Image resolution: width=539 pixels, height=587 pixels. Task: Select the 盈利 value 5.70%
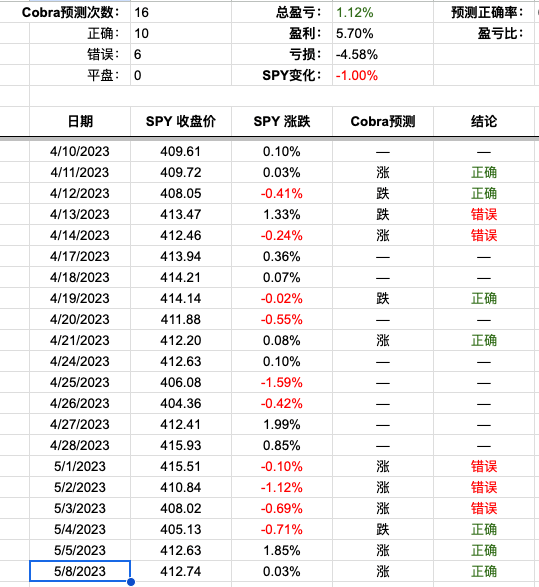pyautogui.click(x=383, y=33)
